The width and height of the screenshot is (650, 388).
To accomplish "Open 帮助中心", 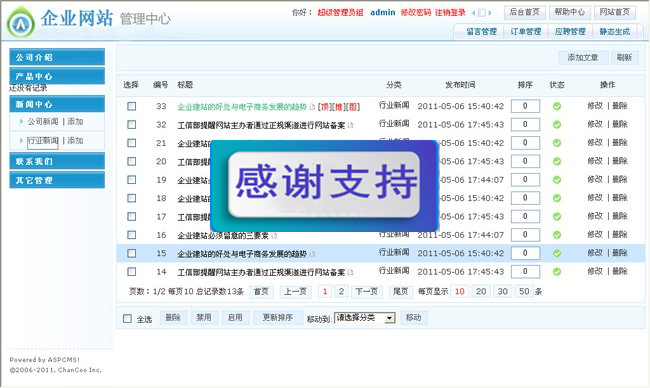I will click(570, 12).
